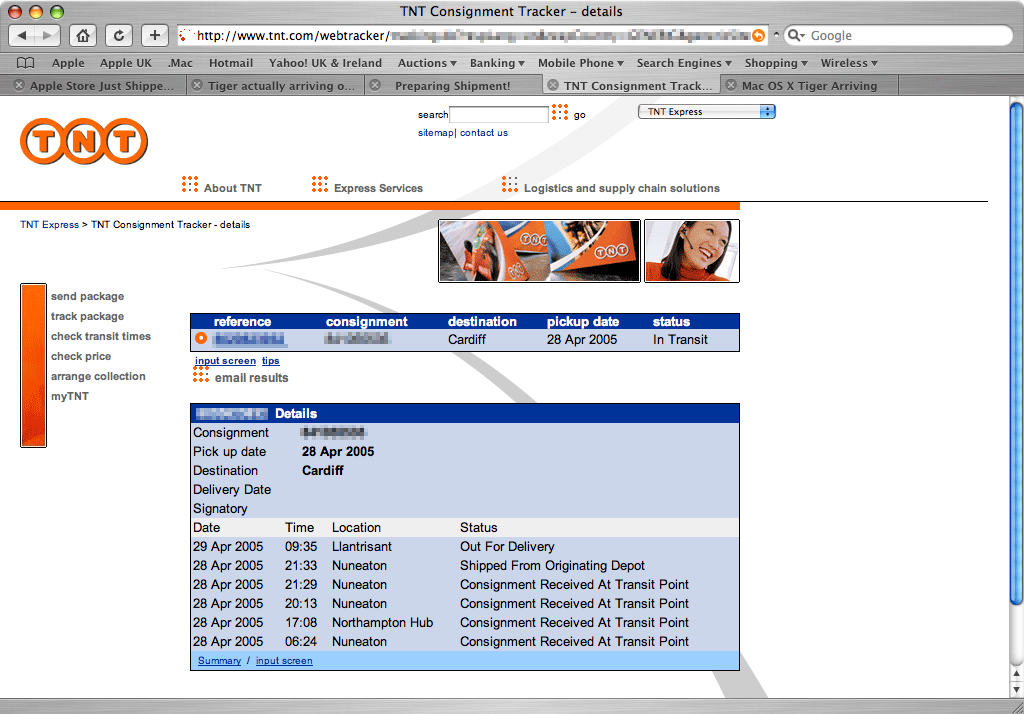1024x714 pixels.
Task: Expand the Mobile Phone bookmarks menu
Action: pyautogui.click(x=581, y=63)
